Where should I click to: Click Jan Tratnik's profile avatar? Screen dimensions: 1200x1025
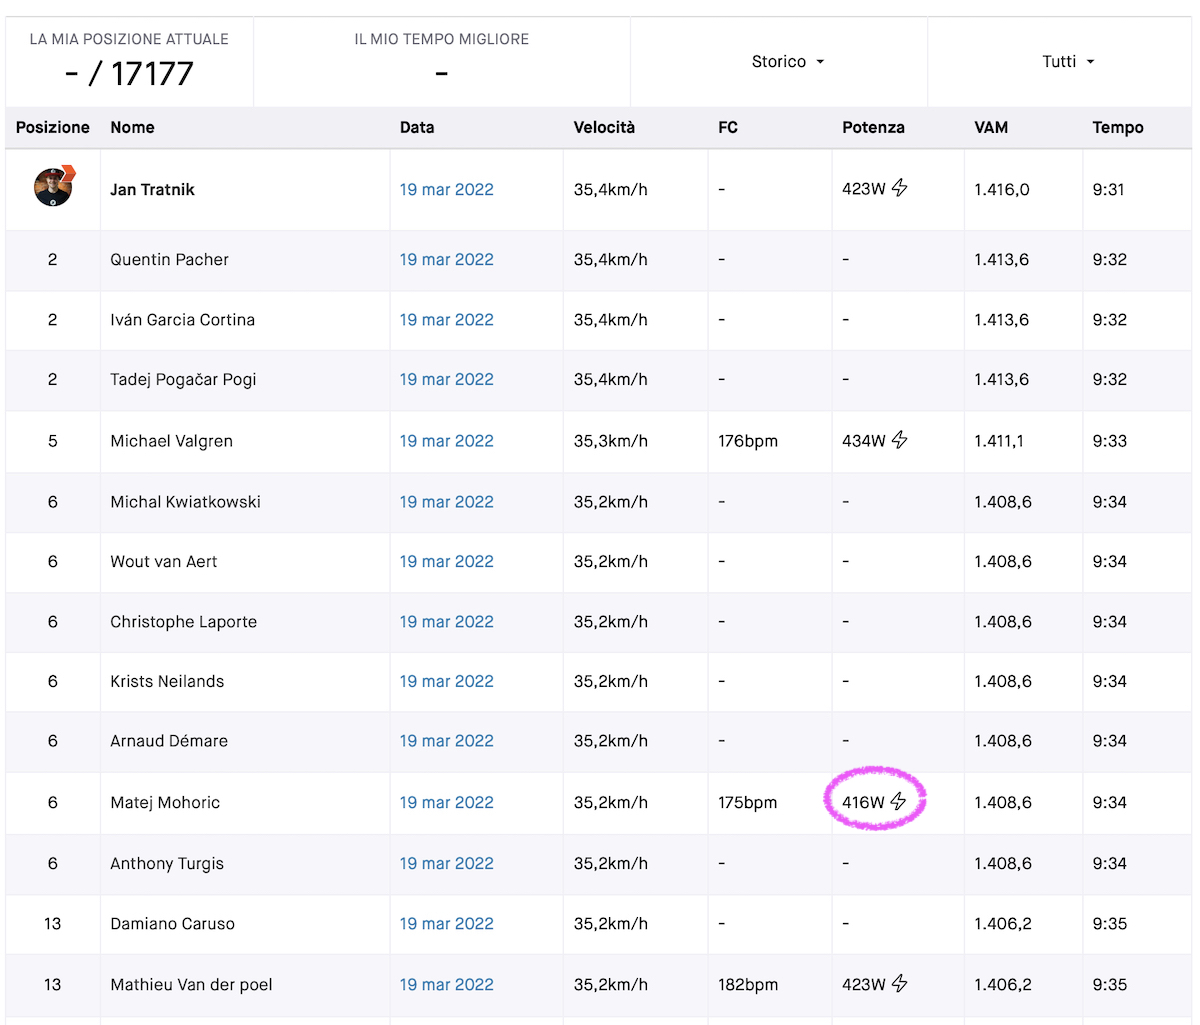pos(53,187)
